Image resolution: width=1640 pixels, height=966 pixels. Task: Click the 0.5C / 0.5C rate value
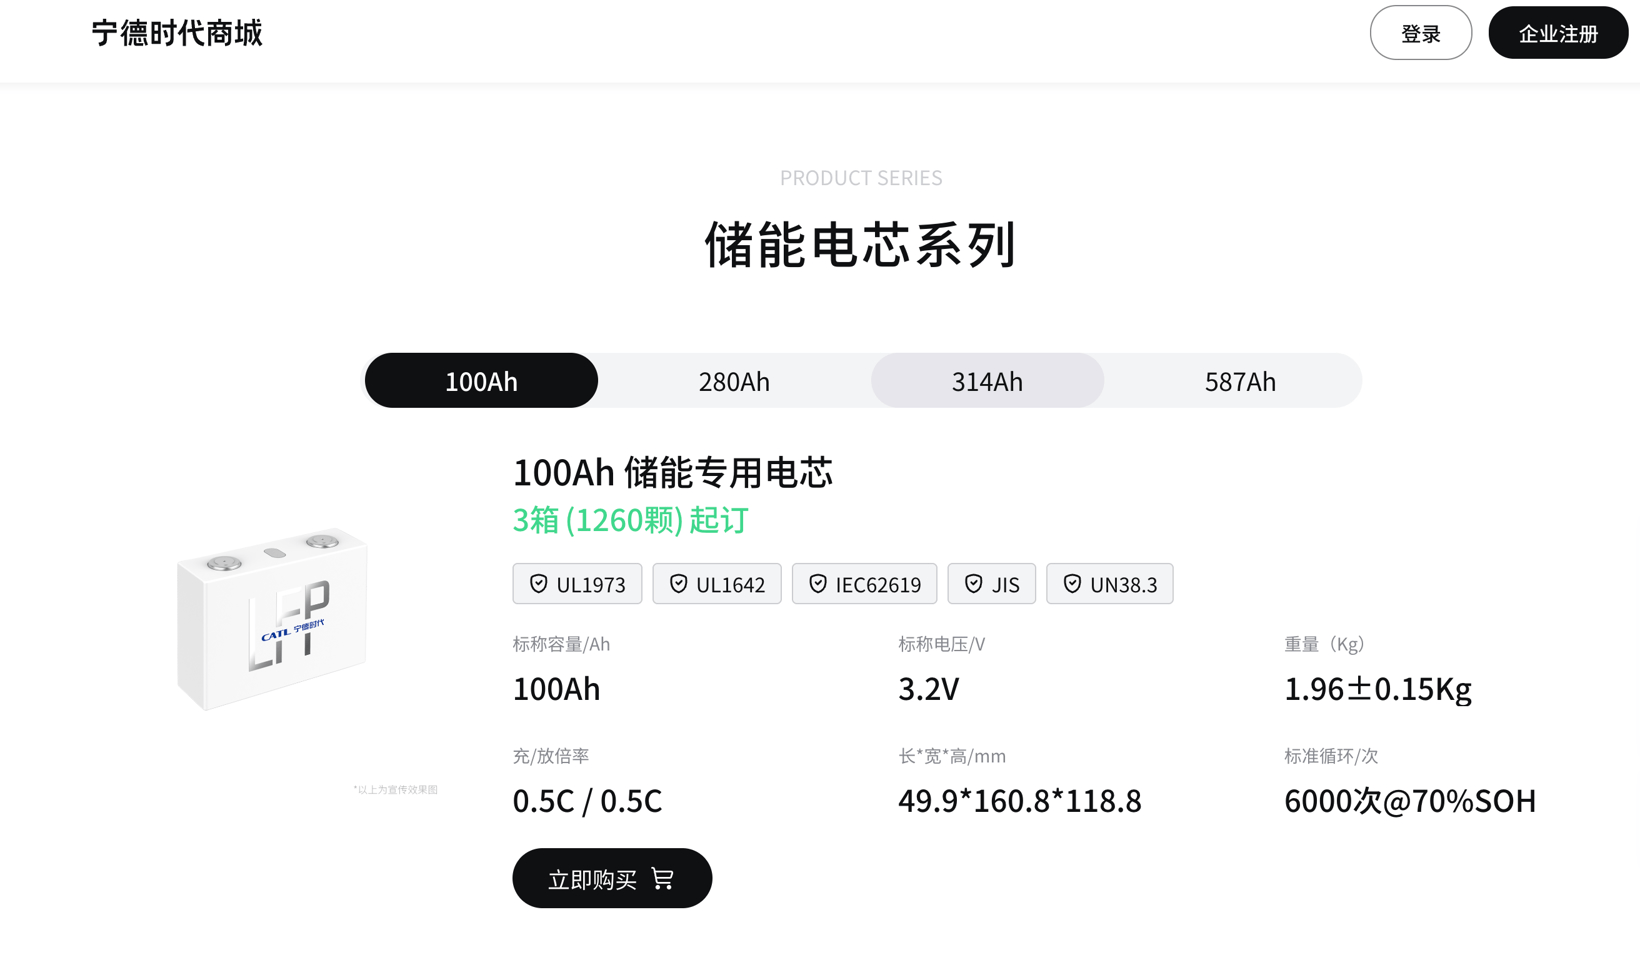(587, 800)
